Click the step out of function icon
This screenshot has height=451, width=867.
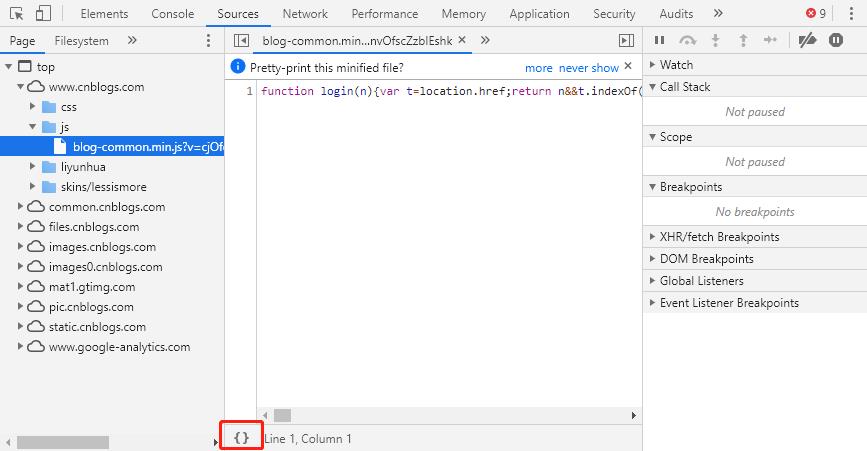743,40
